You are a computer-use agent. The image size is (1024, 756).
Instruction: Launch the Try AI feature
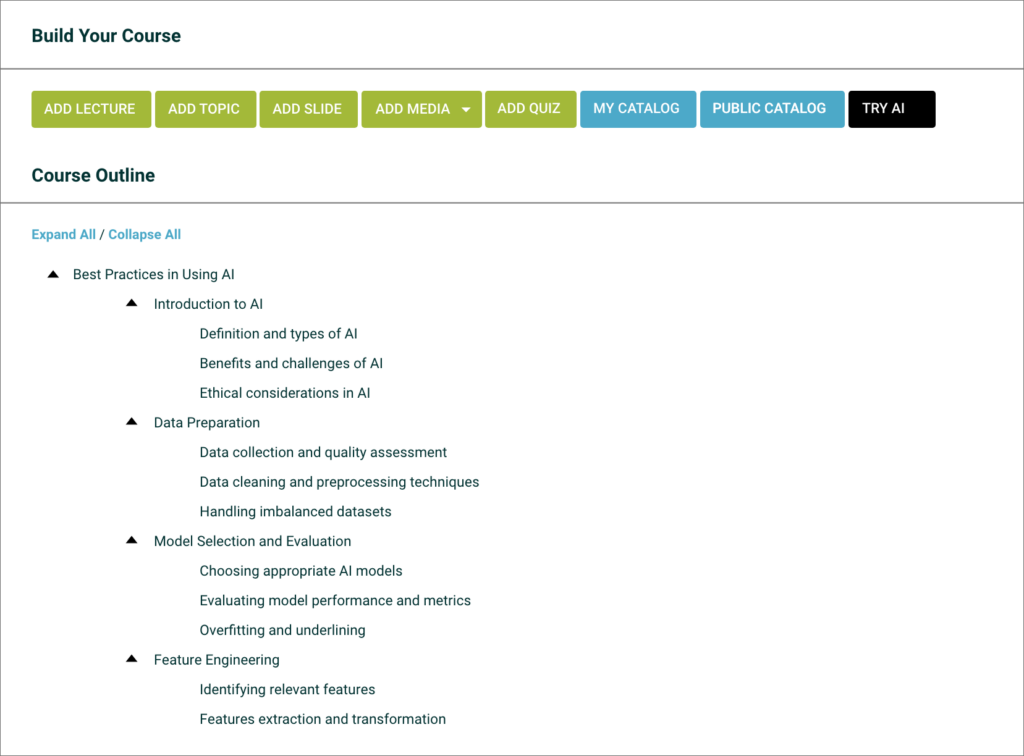pyautogui.click(x=890, y=109)
